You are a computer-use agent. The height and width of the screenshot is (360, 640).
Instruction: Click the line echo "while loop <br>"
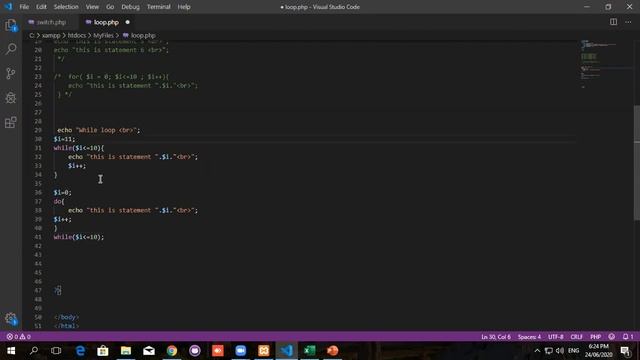(98, 130)
